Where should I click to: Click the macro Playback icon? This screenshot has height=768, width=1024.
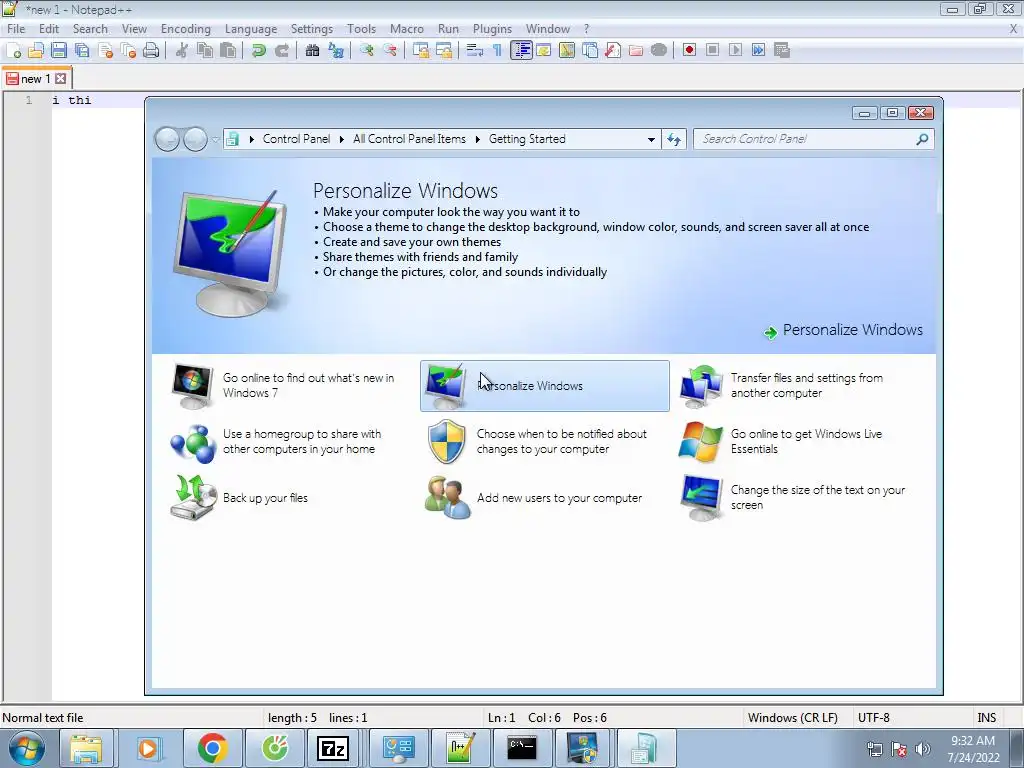[x=735, y=50]
